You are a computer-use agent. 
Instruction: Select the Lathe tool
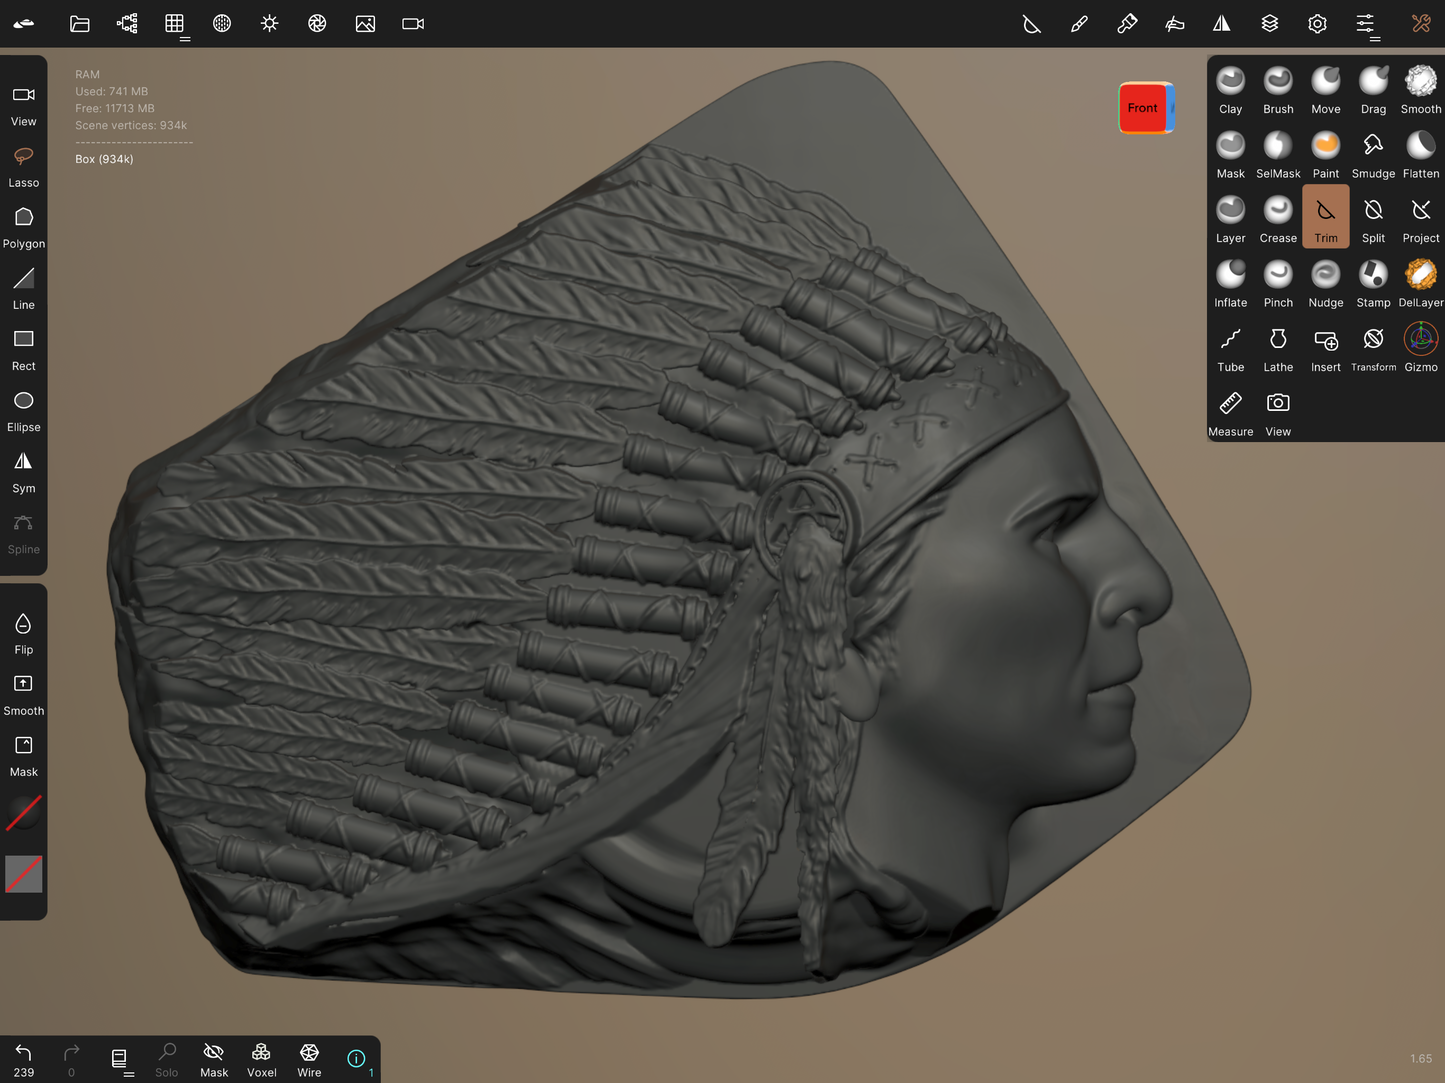(x=1278, y=348)
